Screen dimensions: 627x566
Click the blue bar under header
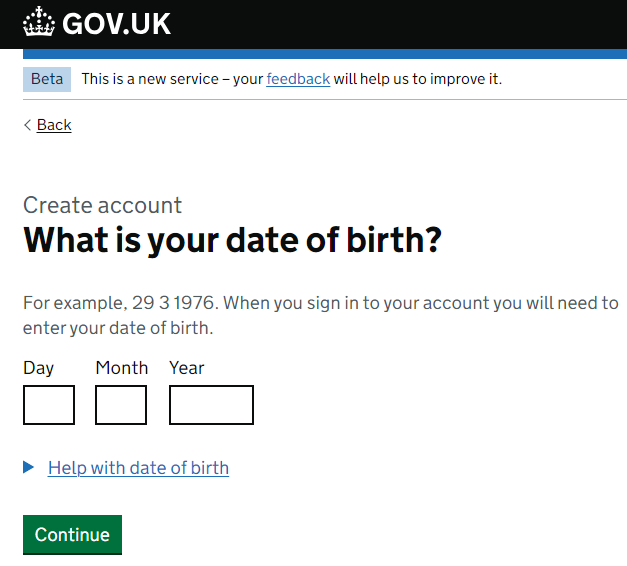tap(325, 54)
